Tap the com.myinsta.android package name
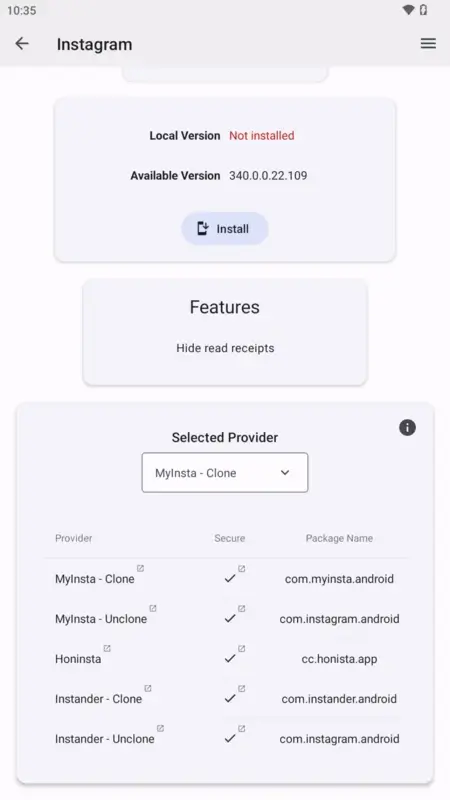The width and height of the screenshot is (450, 800). tap(339, 579)
